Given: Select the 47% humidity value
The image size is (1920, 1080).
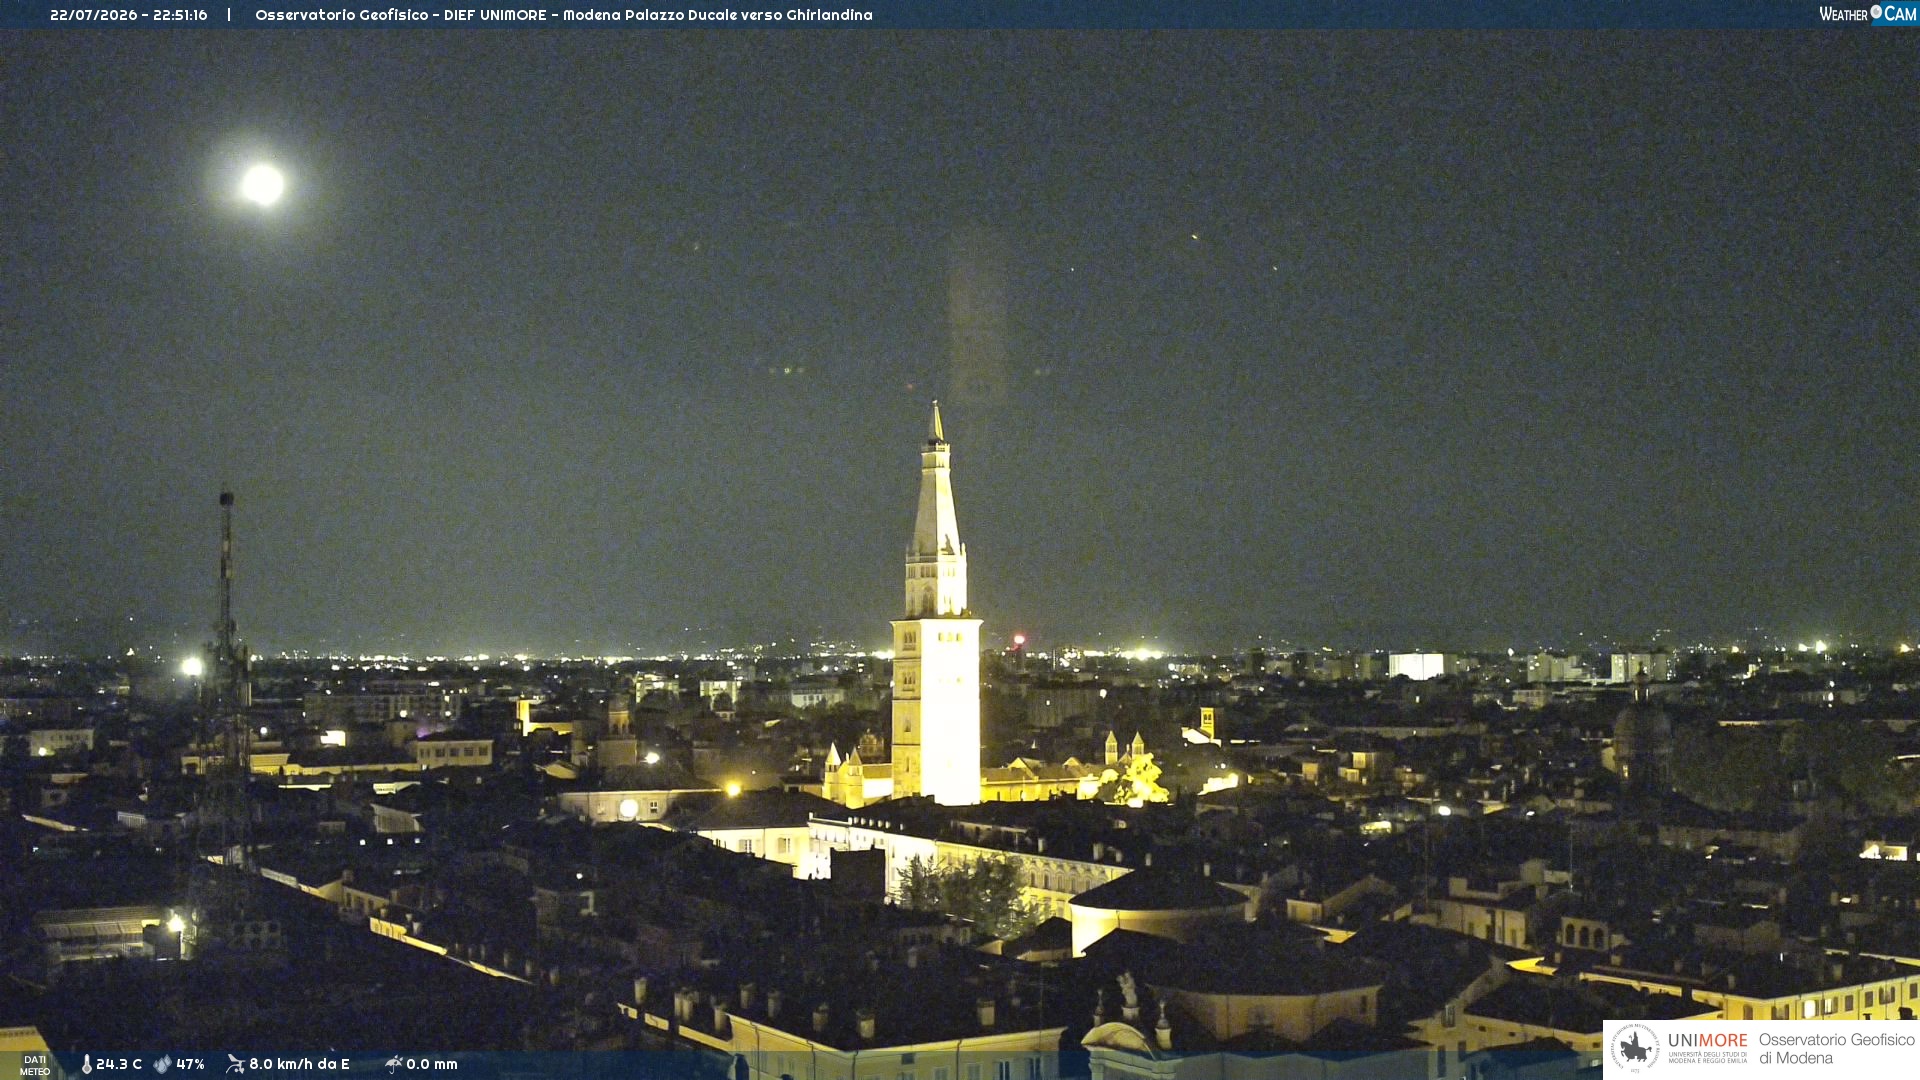Looking at the screenshot, I should pyautogui.click(x=190, y=1065).
